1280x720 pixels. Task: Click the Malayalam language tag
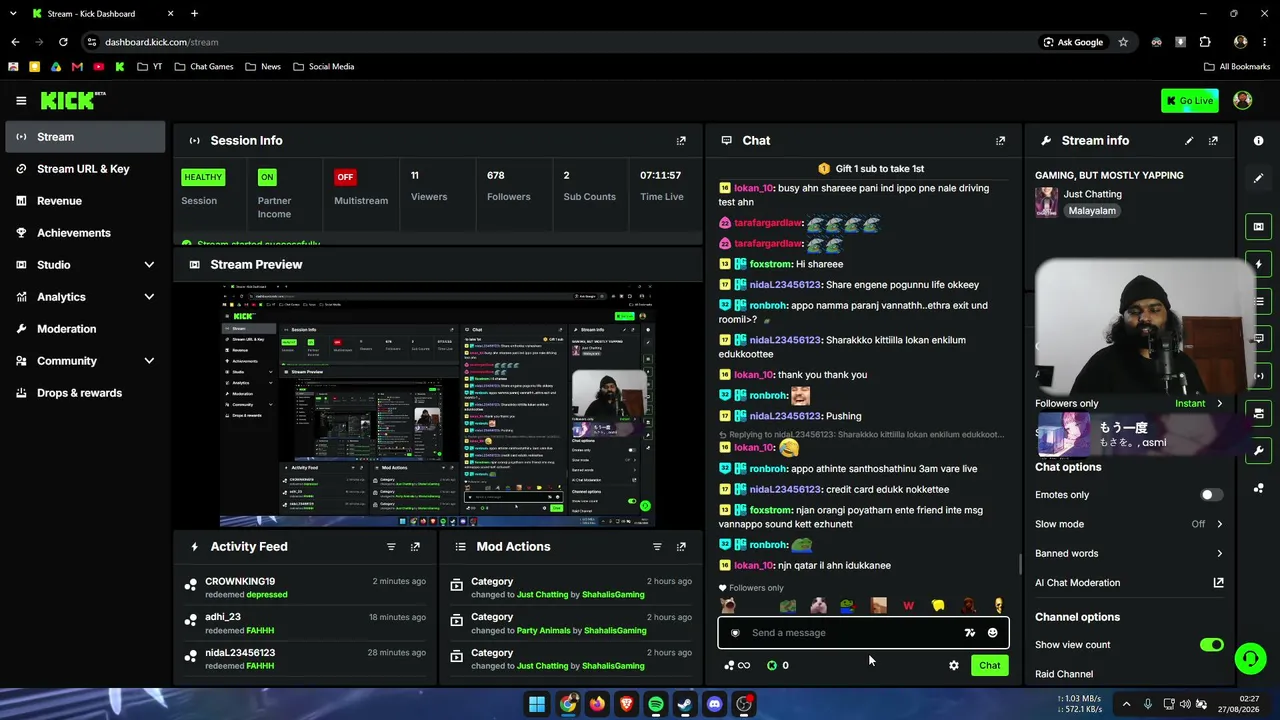(1091, 211)
